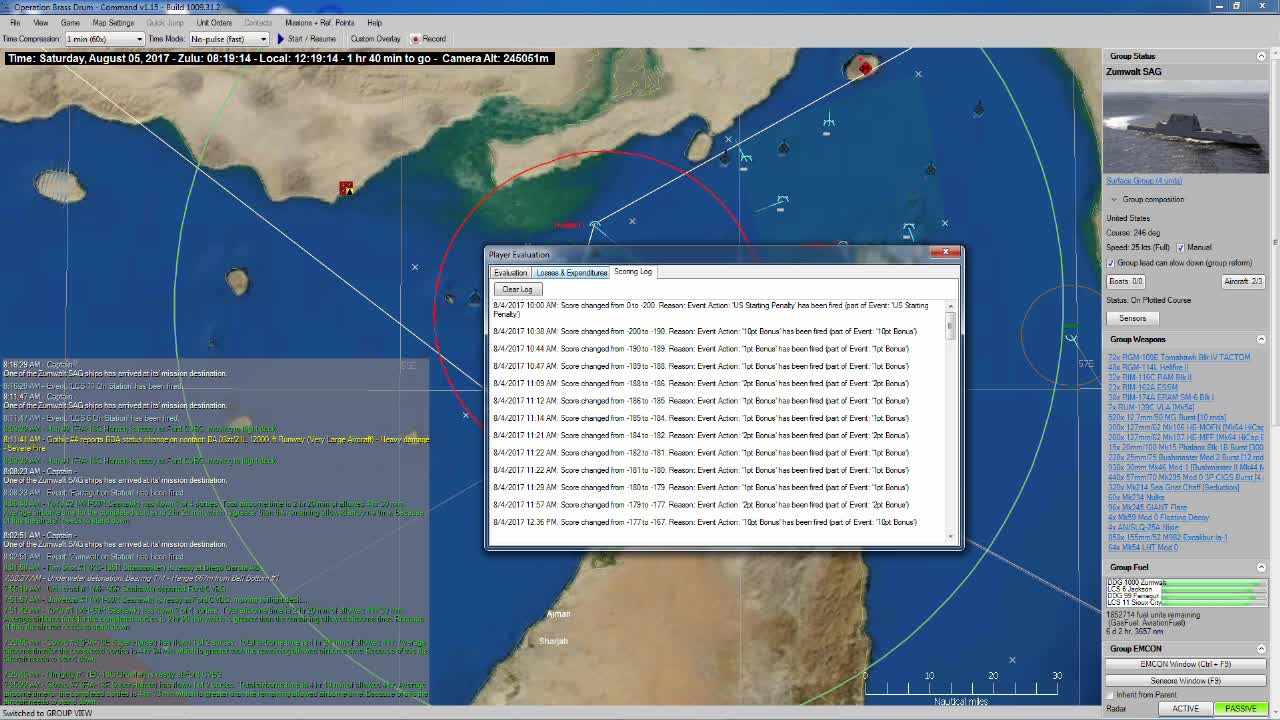
Task: Click the Aircraft: 2/3 button
Action: pos(1244,281)
